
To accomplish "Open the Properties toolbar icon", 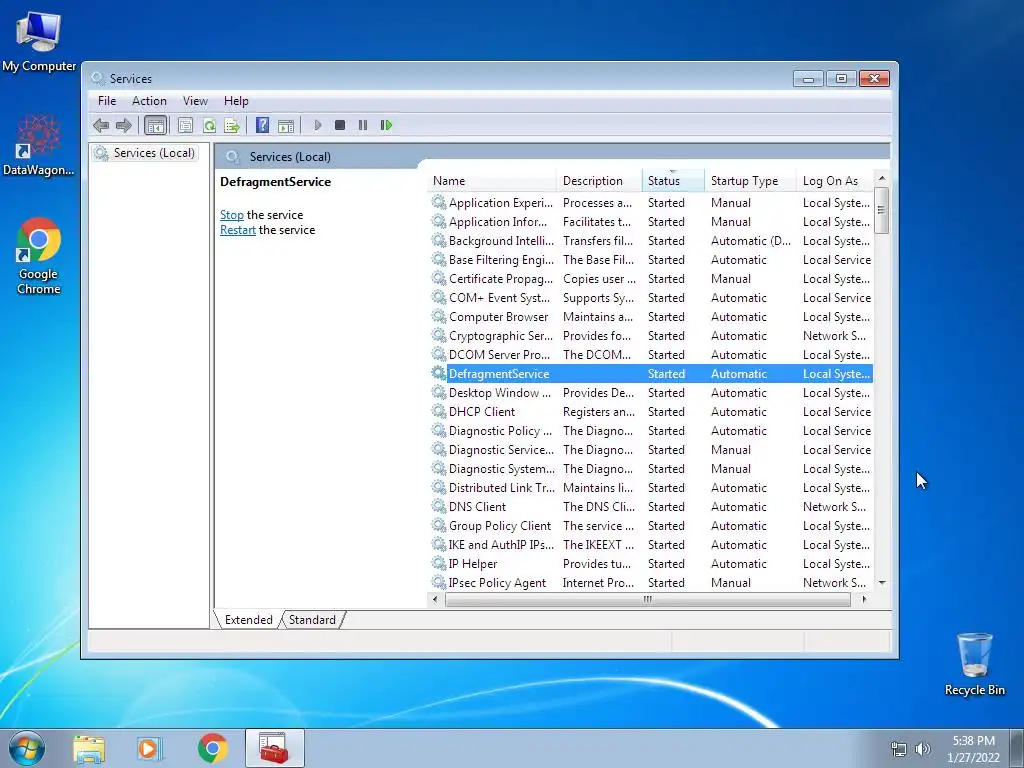I will [x=185, y=125].
